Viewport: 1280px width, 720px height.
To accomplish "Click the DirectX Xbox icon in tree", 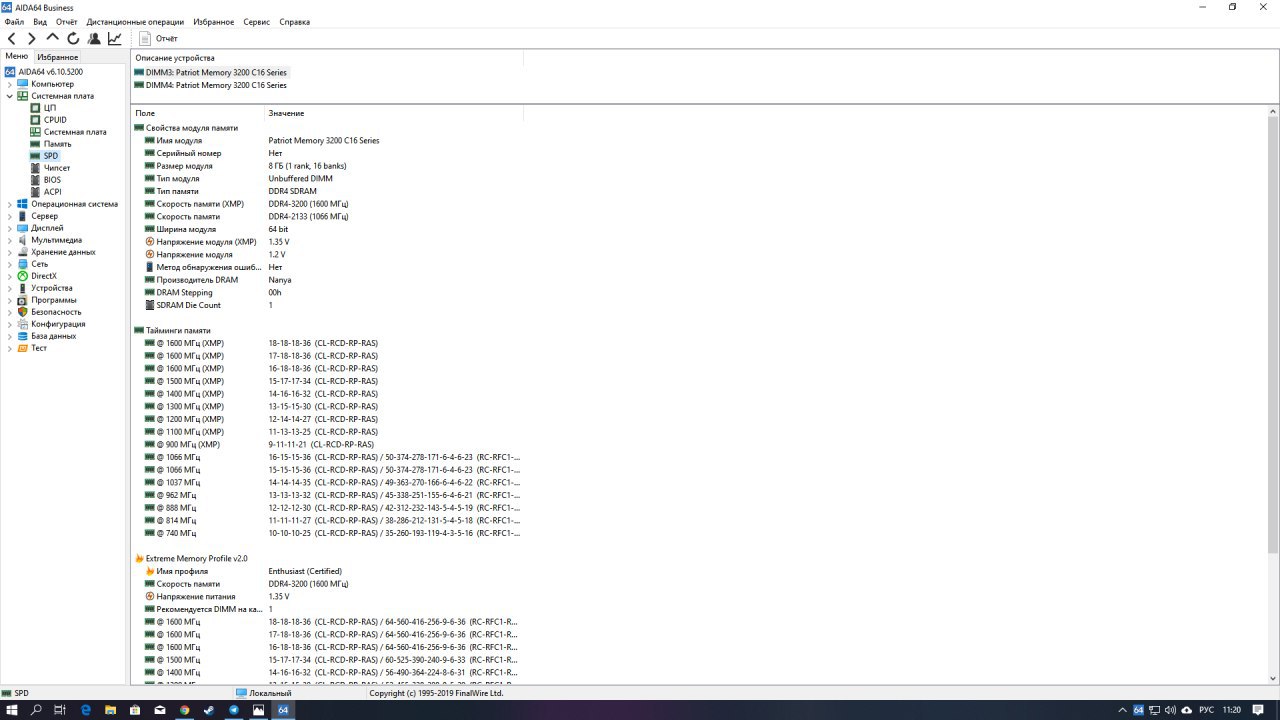I will tap(22, 276).
